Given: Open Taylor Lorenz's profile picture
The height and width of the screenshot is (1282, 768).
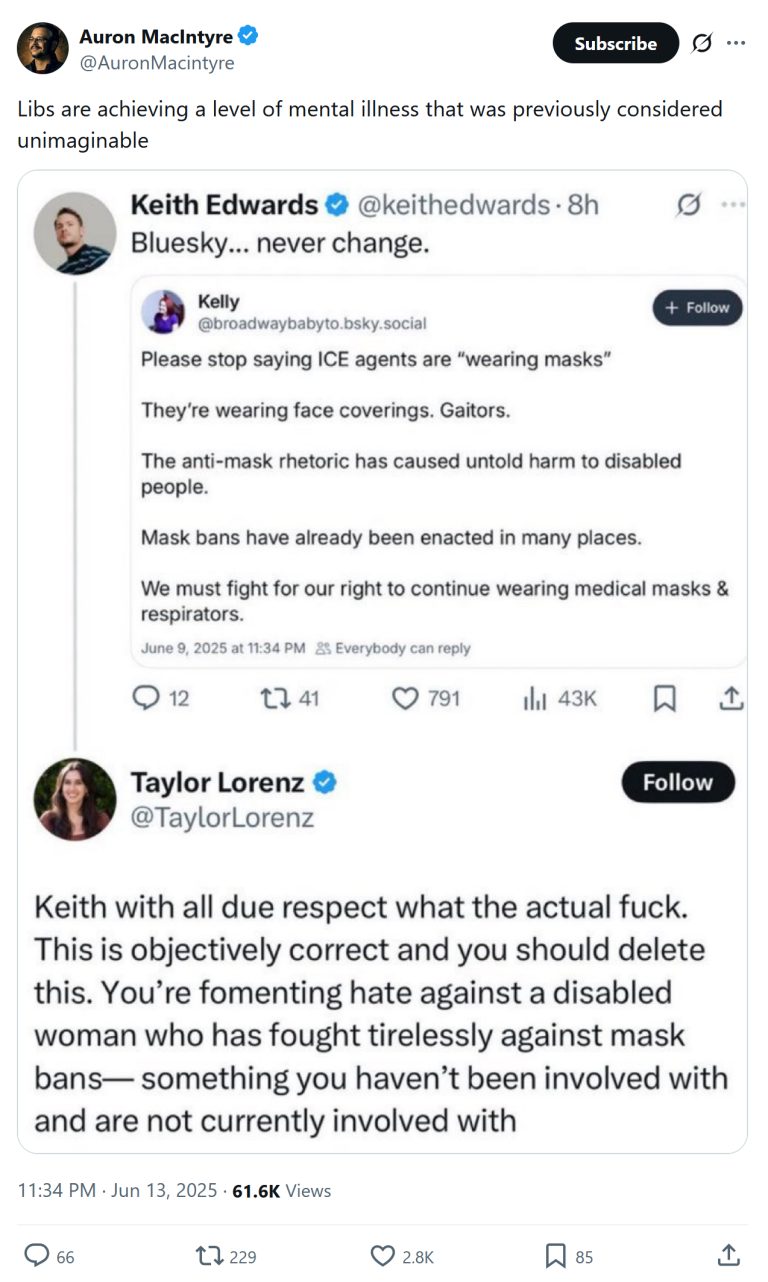Looking at the screenshot, I should (74, 798).
